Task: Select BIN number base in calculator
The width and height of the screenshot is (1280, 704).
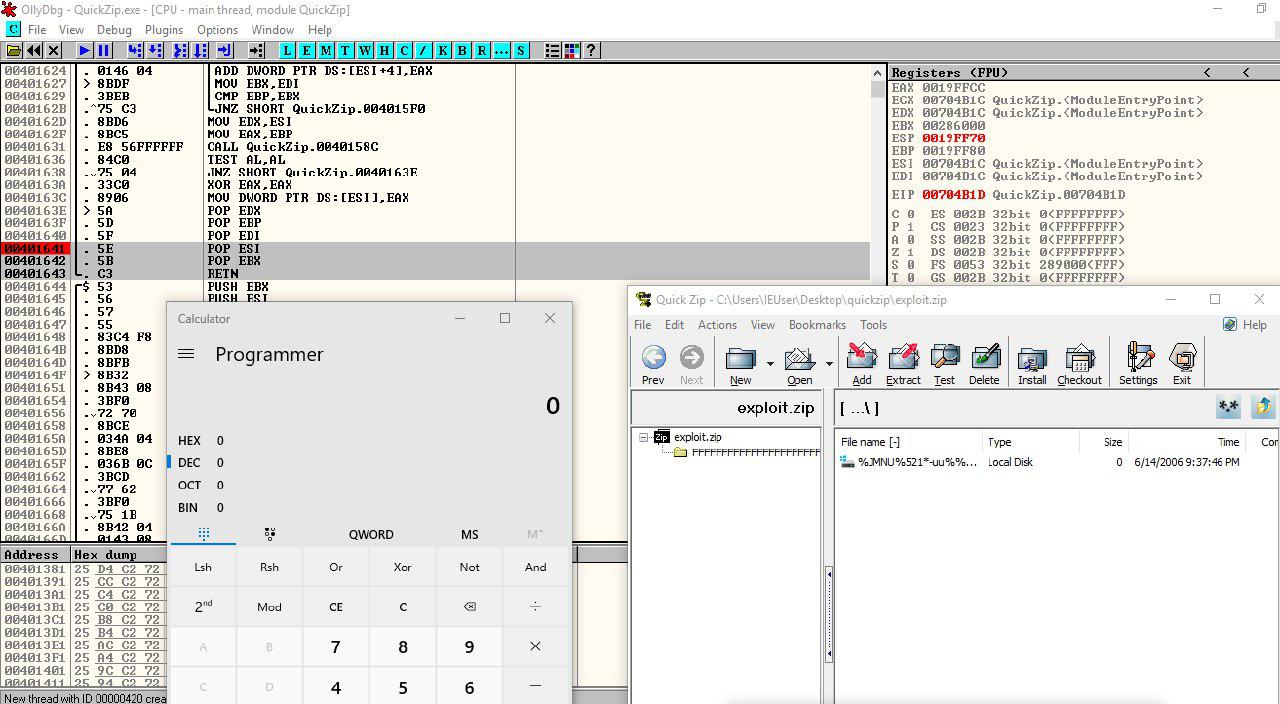Action: (x=188, y=508)
